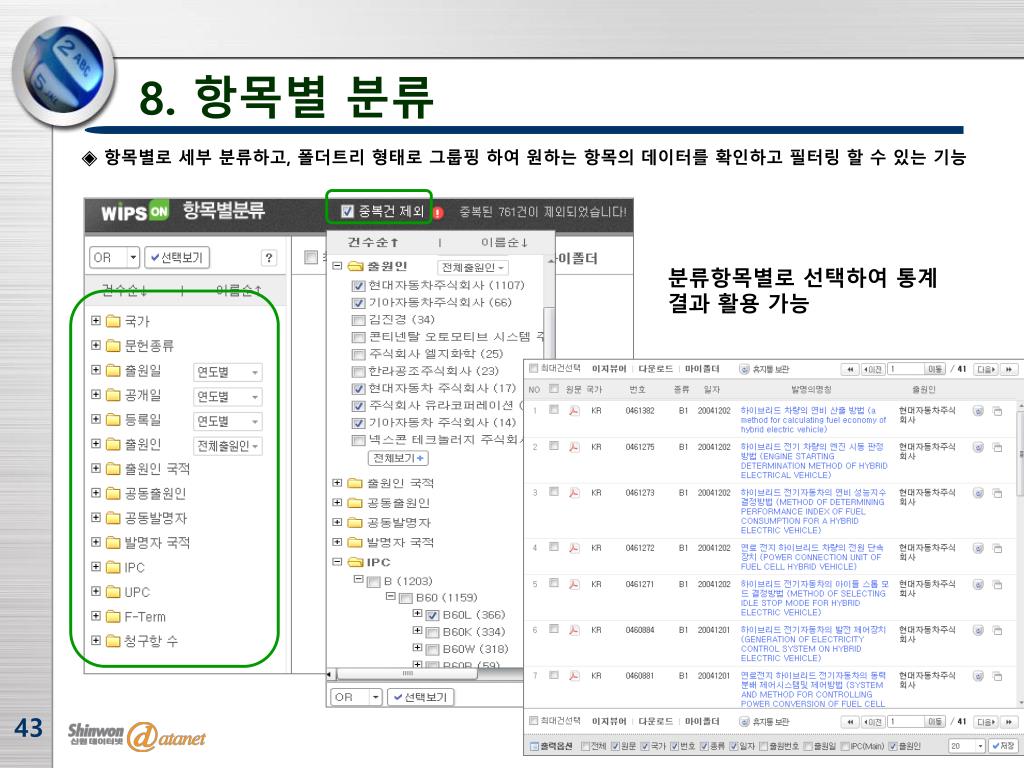
Task: Open the 20 per-page dropdown
Action: click(967, 746)
